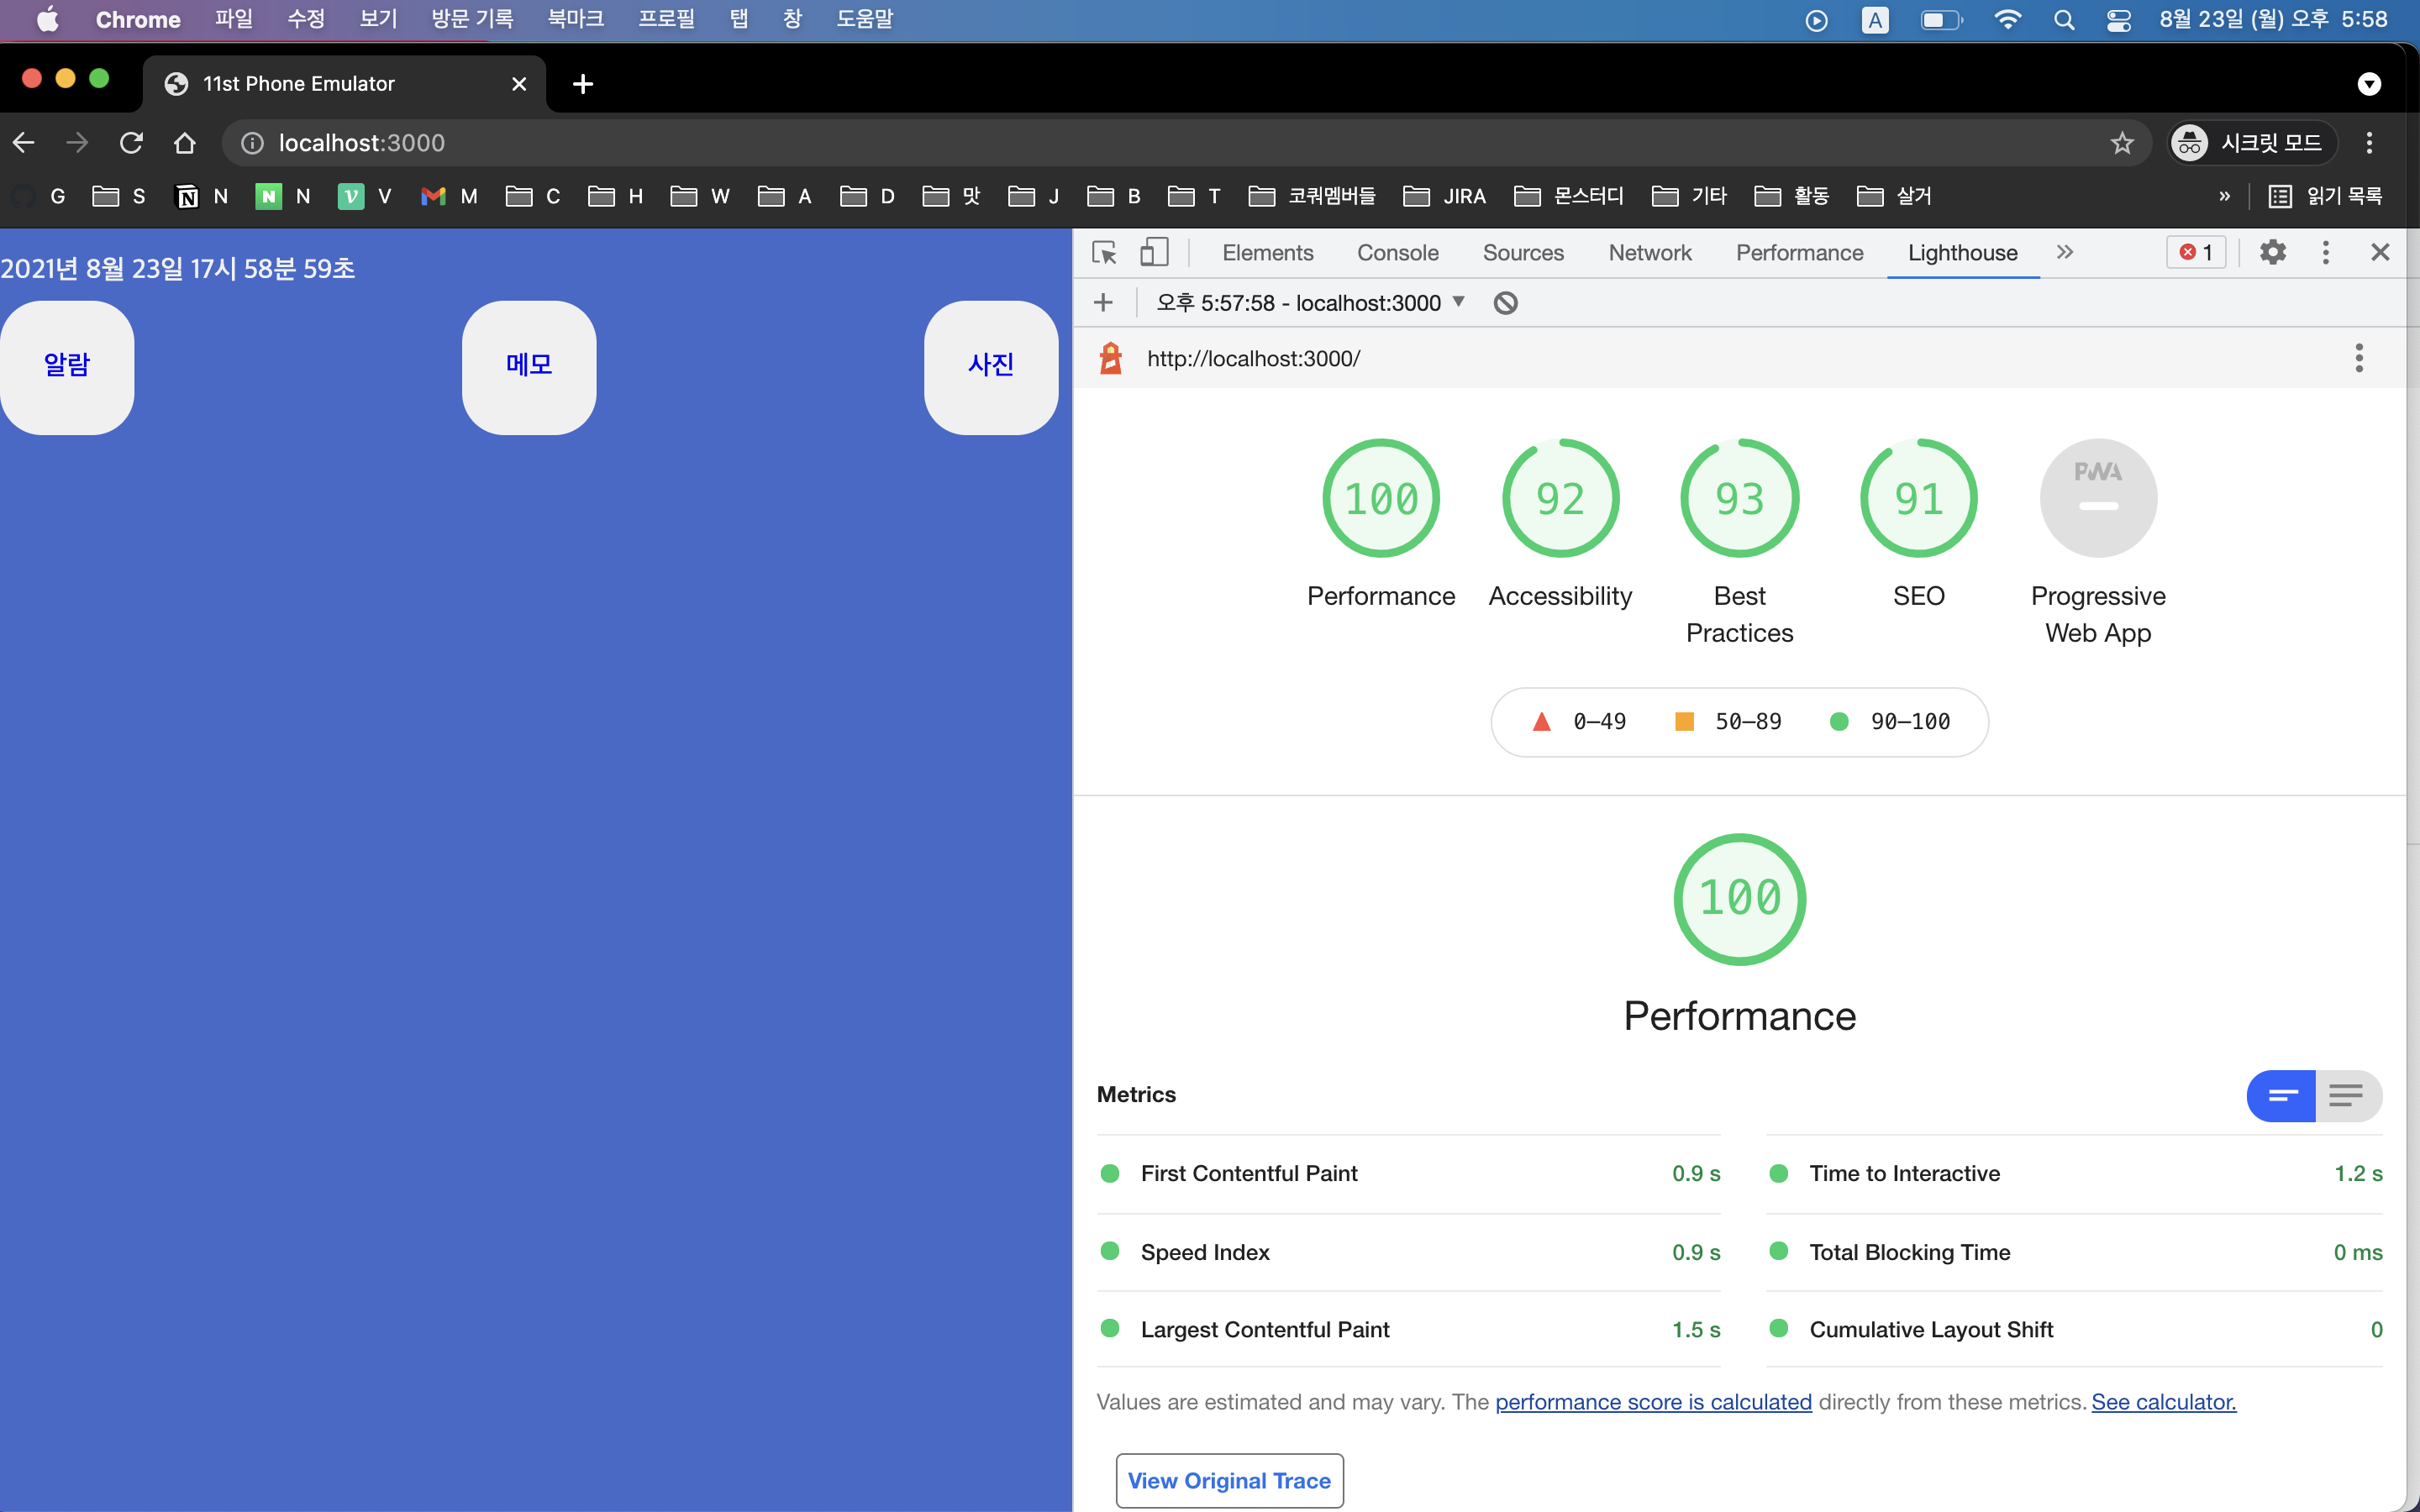Viewport: 2420px width, 1512px height.
Task: Open Chrome's three-dot menu
Action: (2369, 143)
